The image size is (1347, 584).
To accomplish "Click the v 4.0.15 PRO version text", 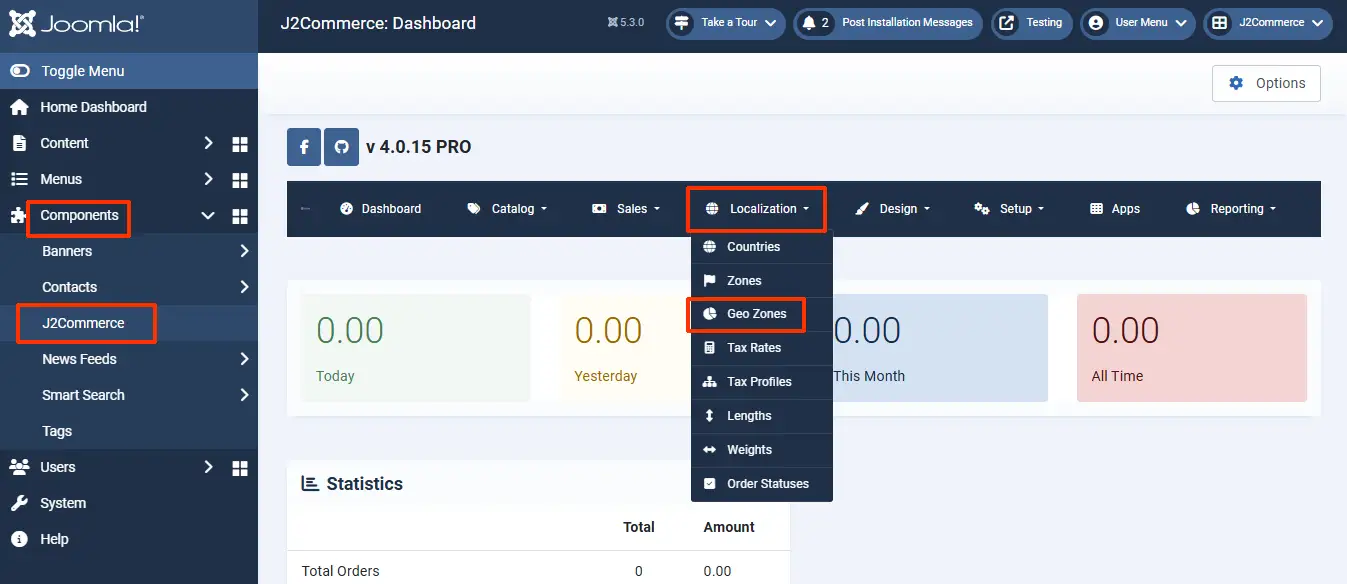I will coord(418,147).
